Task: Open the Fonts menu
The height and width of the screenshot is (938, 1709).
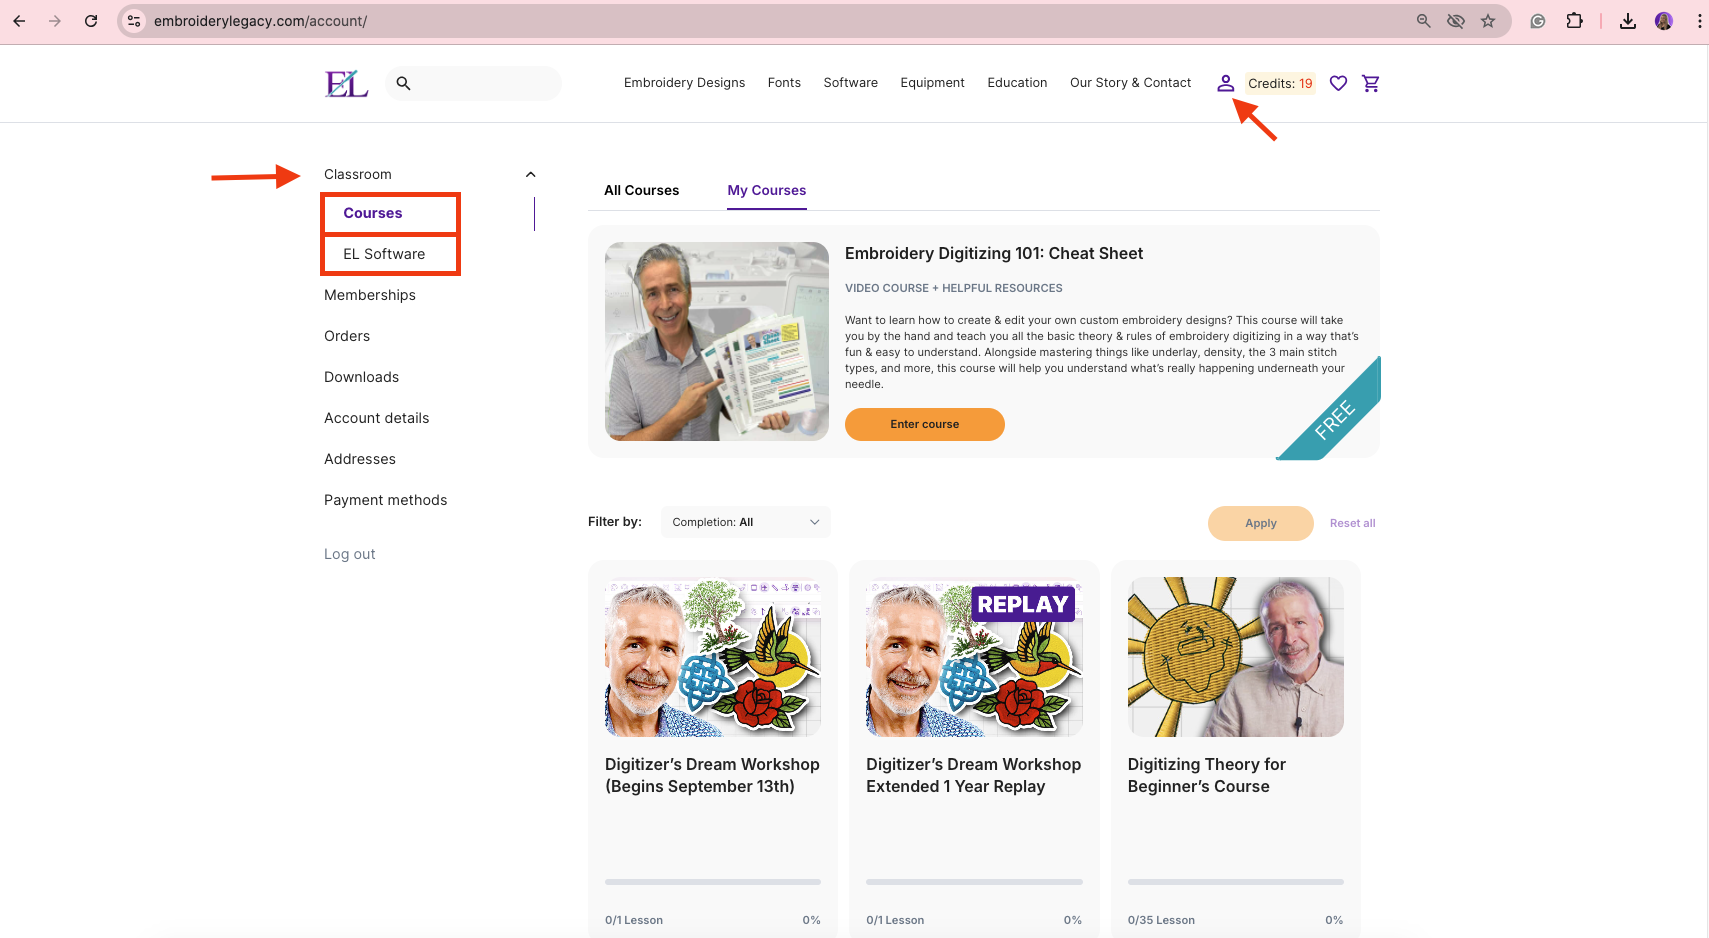Action: pos(784,83)
